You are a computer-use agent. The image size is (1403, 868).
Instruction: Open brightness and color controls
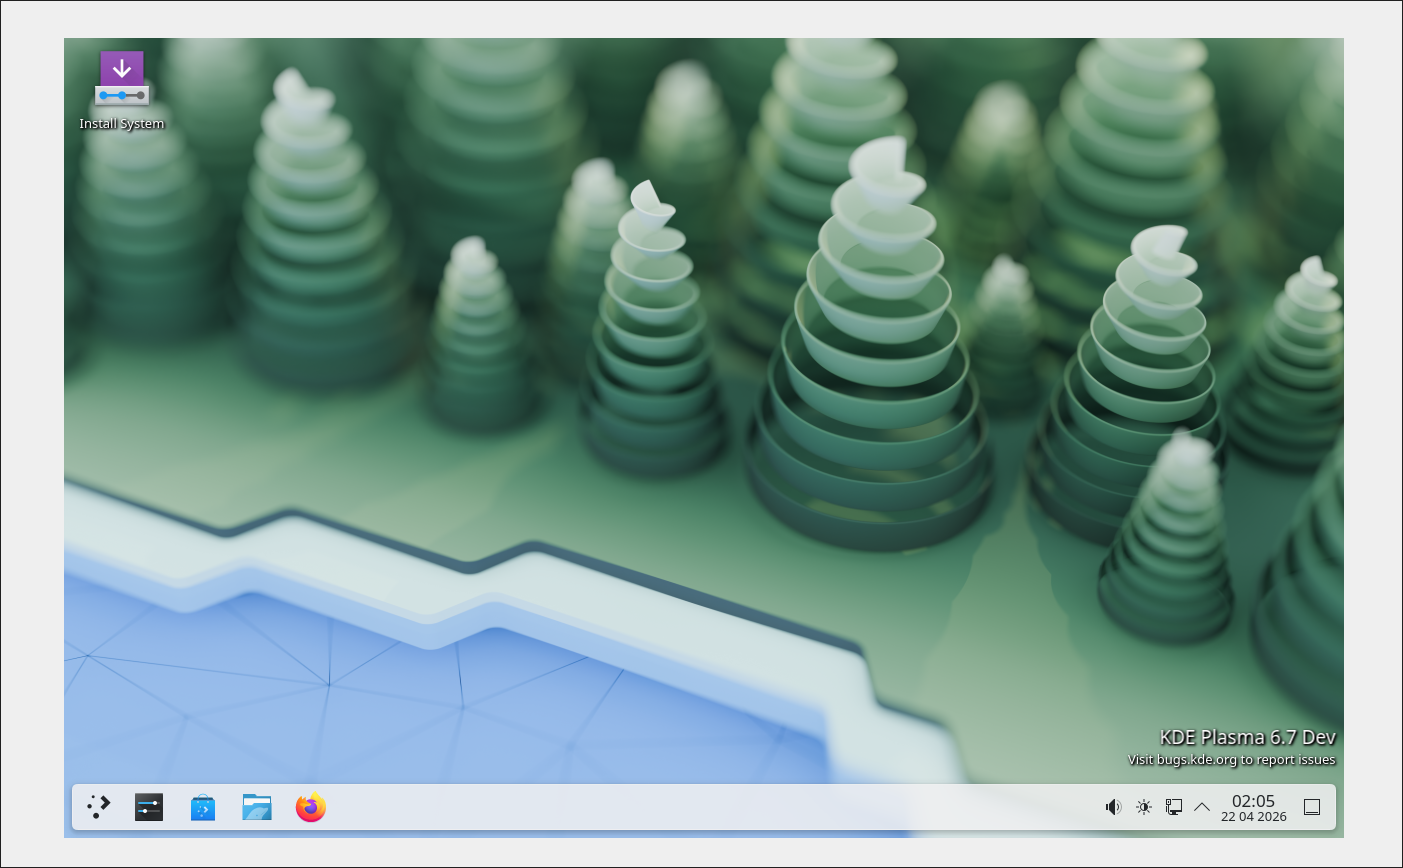click(1144, 807)
